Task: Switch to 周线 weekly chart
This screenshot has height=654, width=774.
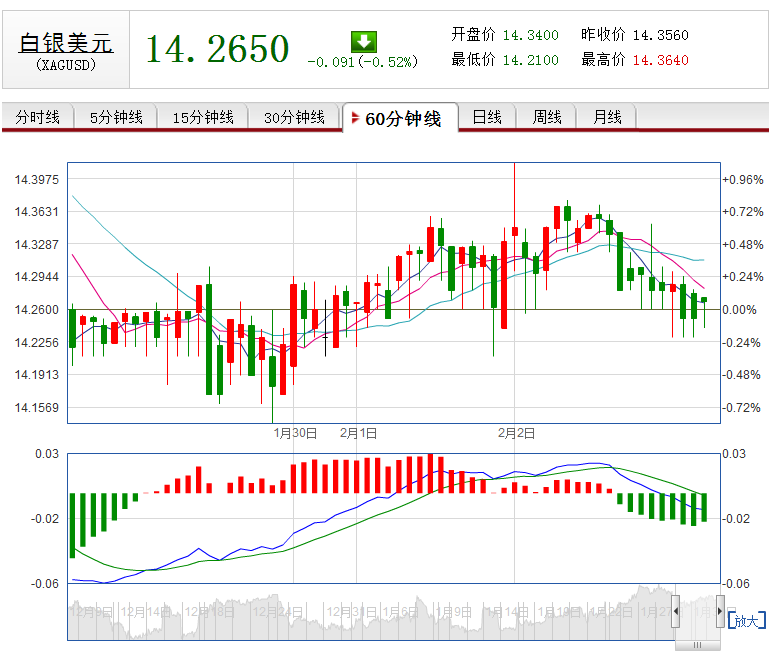Action: [x=547, y=118]
